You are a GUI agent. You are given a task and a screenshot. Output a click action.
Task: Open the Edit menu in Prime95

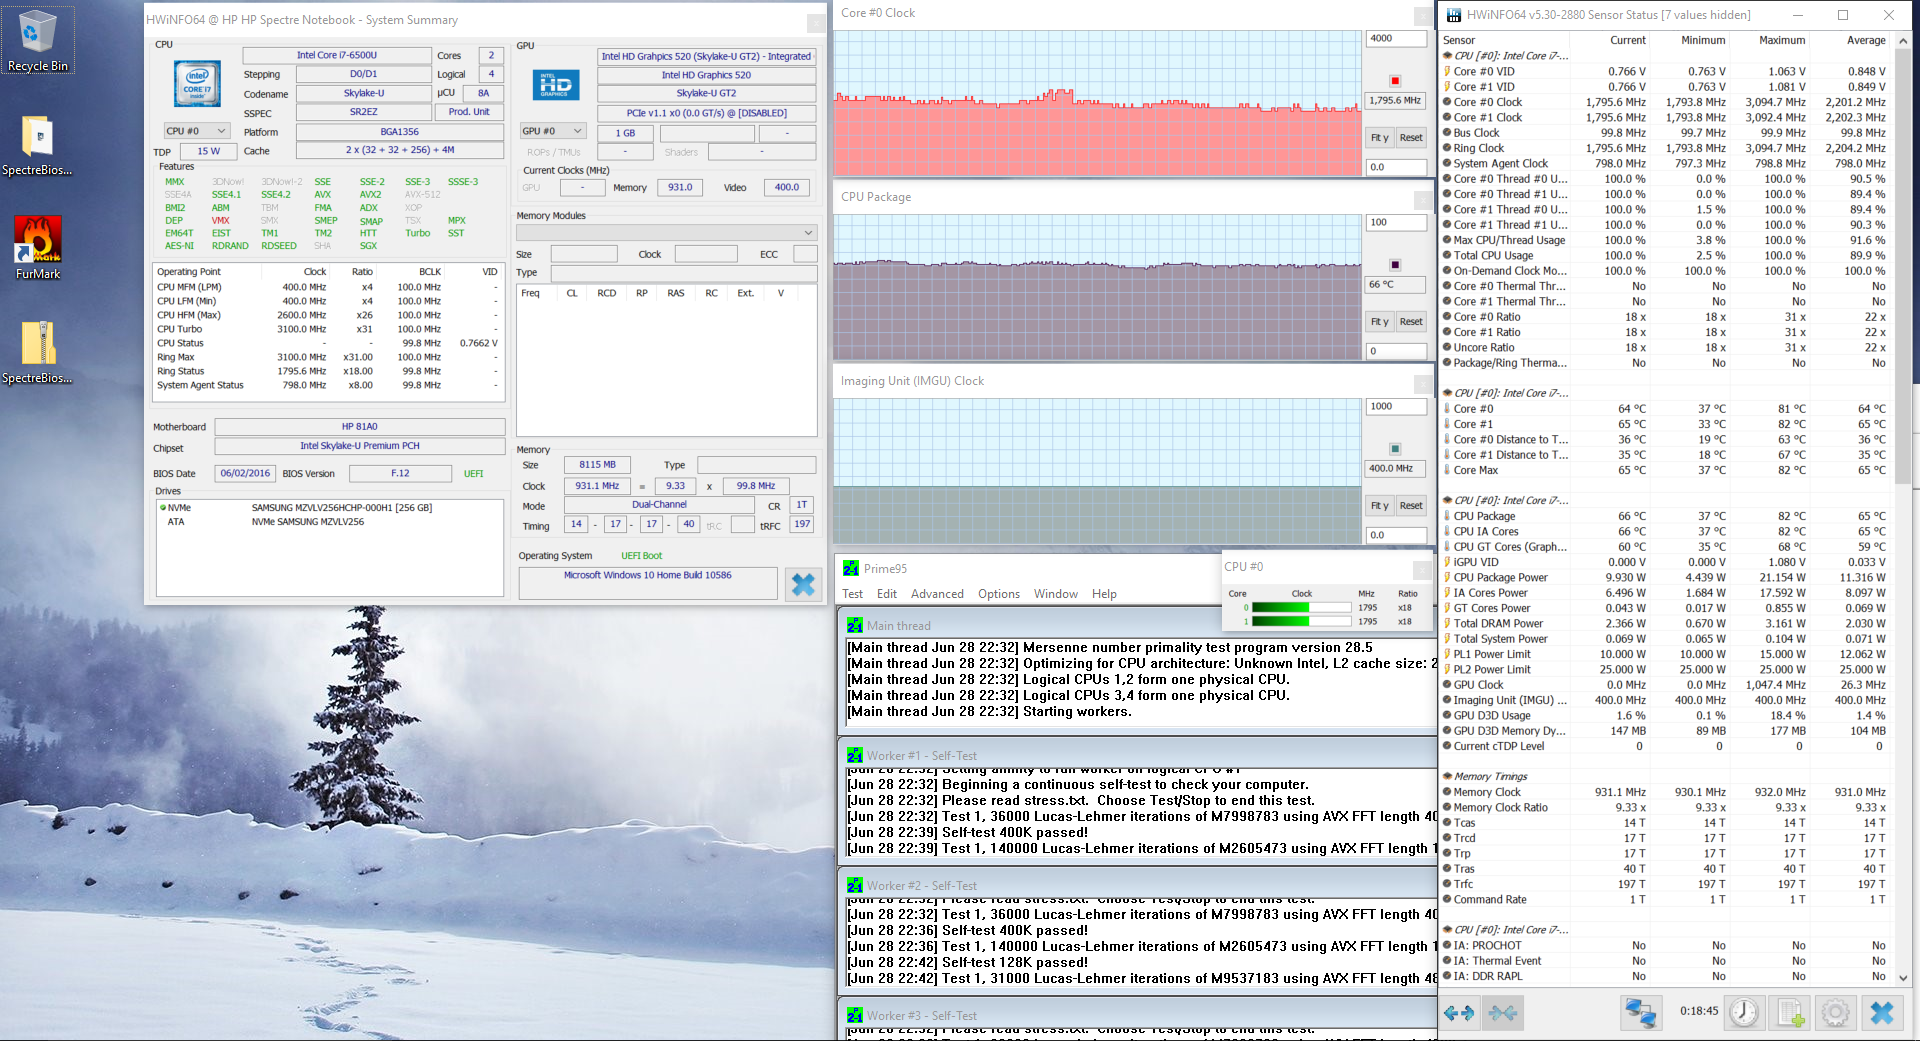[887, 594]
